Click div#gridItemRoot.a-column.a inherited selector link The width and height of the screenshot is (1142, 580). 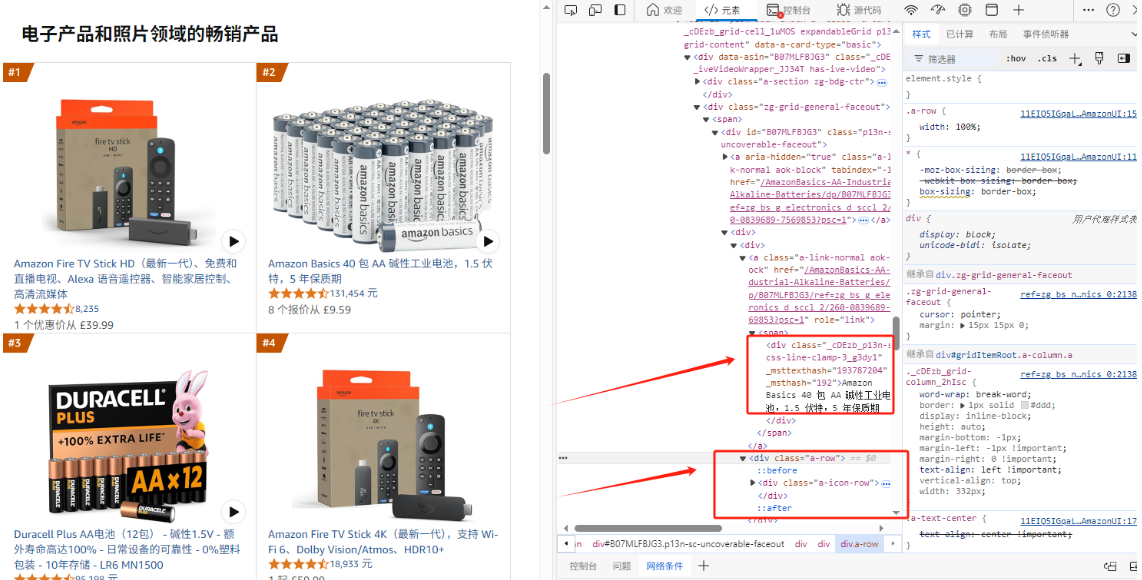(1004, 356)
